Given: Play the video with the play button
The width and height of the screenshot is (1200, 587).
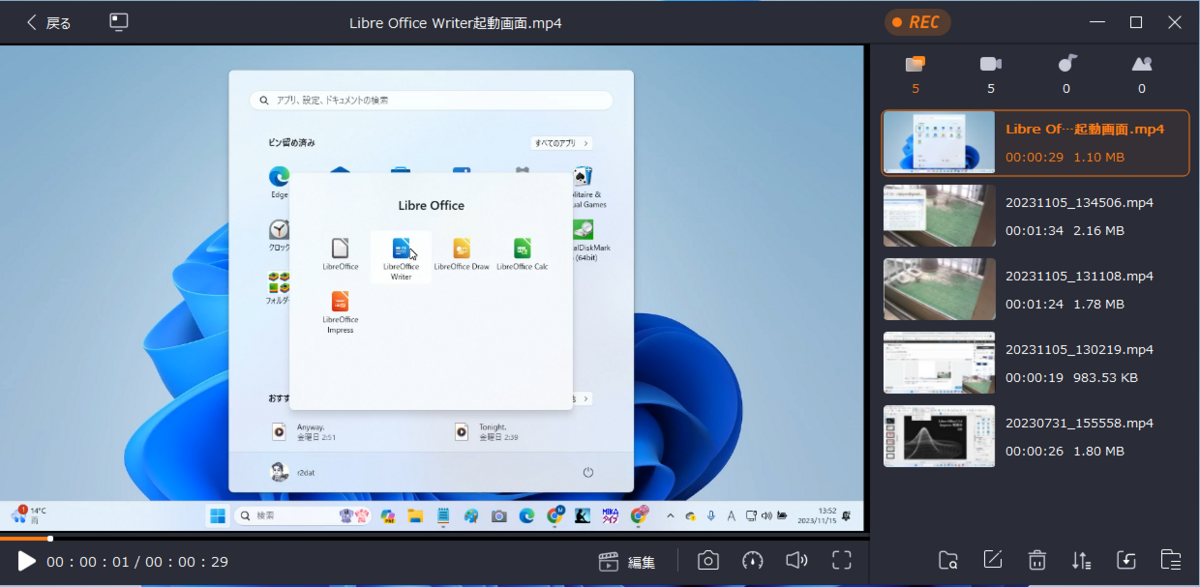Looking at the screenshot, I should tap(26, 561).
